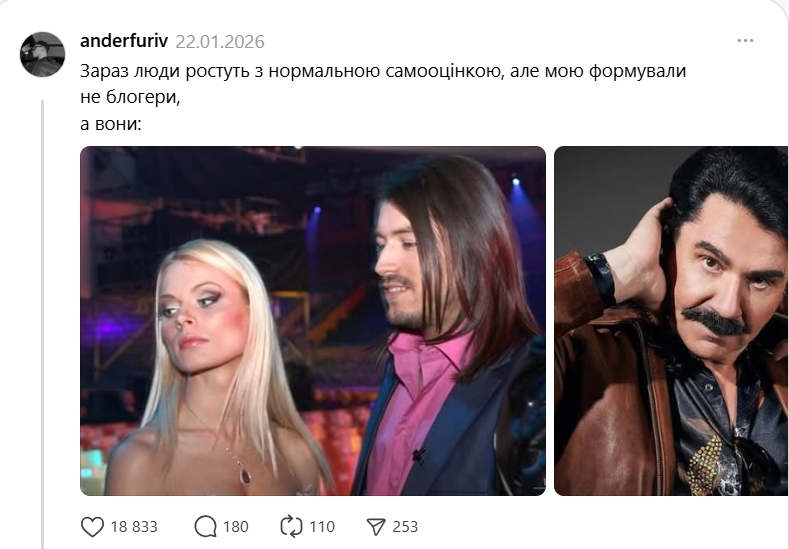
Task: Click the 180 replies count
Action: point(235,526)
